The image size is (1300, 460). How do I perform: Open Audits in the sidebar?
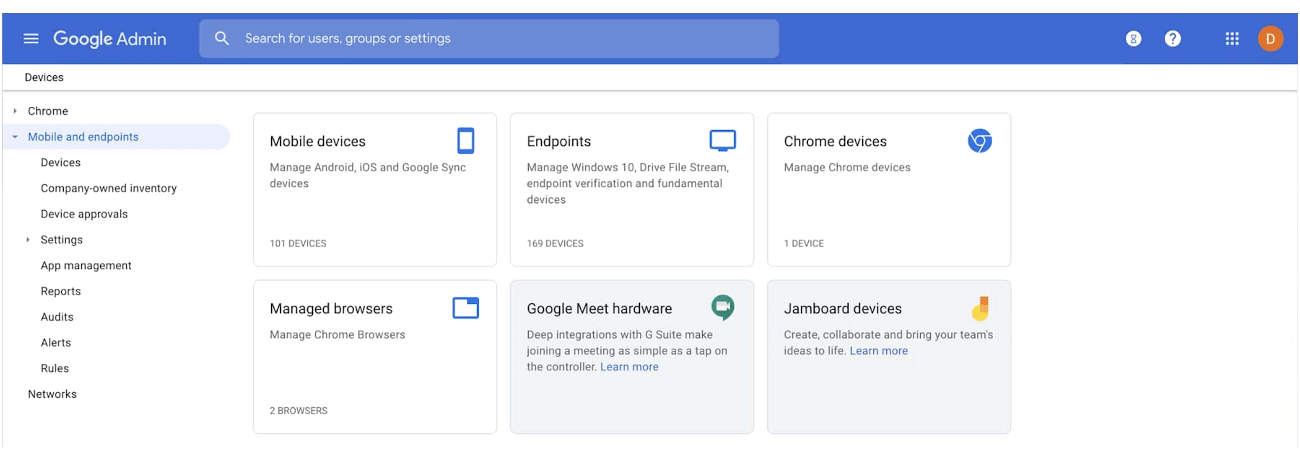[57, 317]
